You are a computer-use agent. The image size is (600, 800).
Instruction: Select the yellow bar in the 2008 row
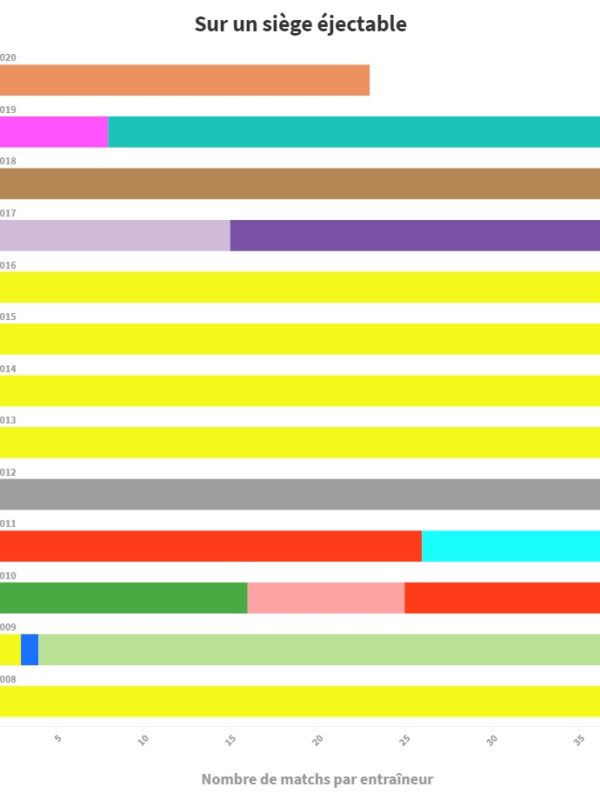click(x=300, y=701)
